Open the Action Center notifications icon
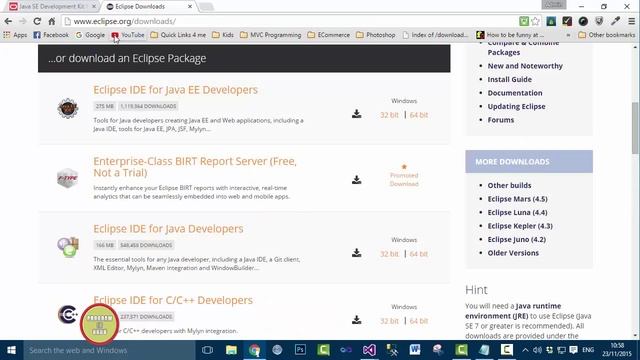The height and width of the screenshot is (360, 640). coord(573,350)
